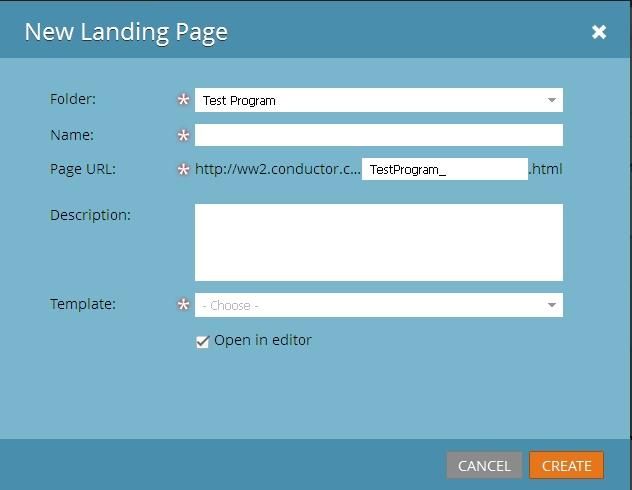
Task: Close the New Landing Page dialog
Action: coord(599,32)
